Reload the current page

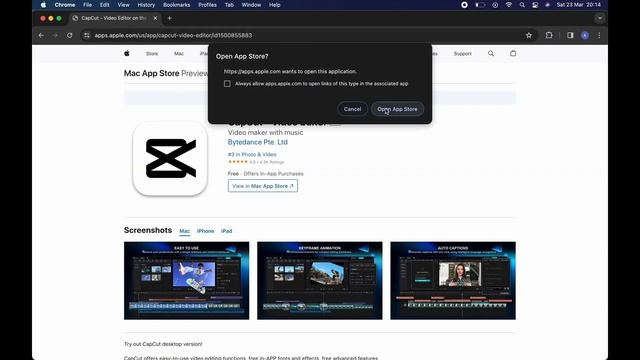tap(70, 36)
